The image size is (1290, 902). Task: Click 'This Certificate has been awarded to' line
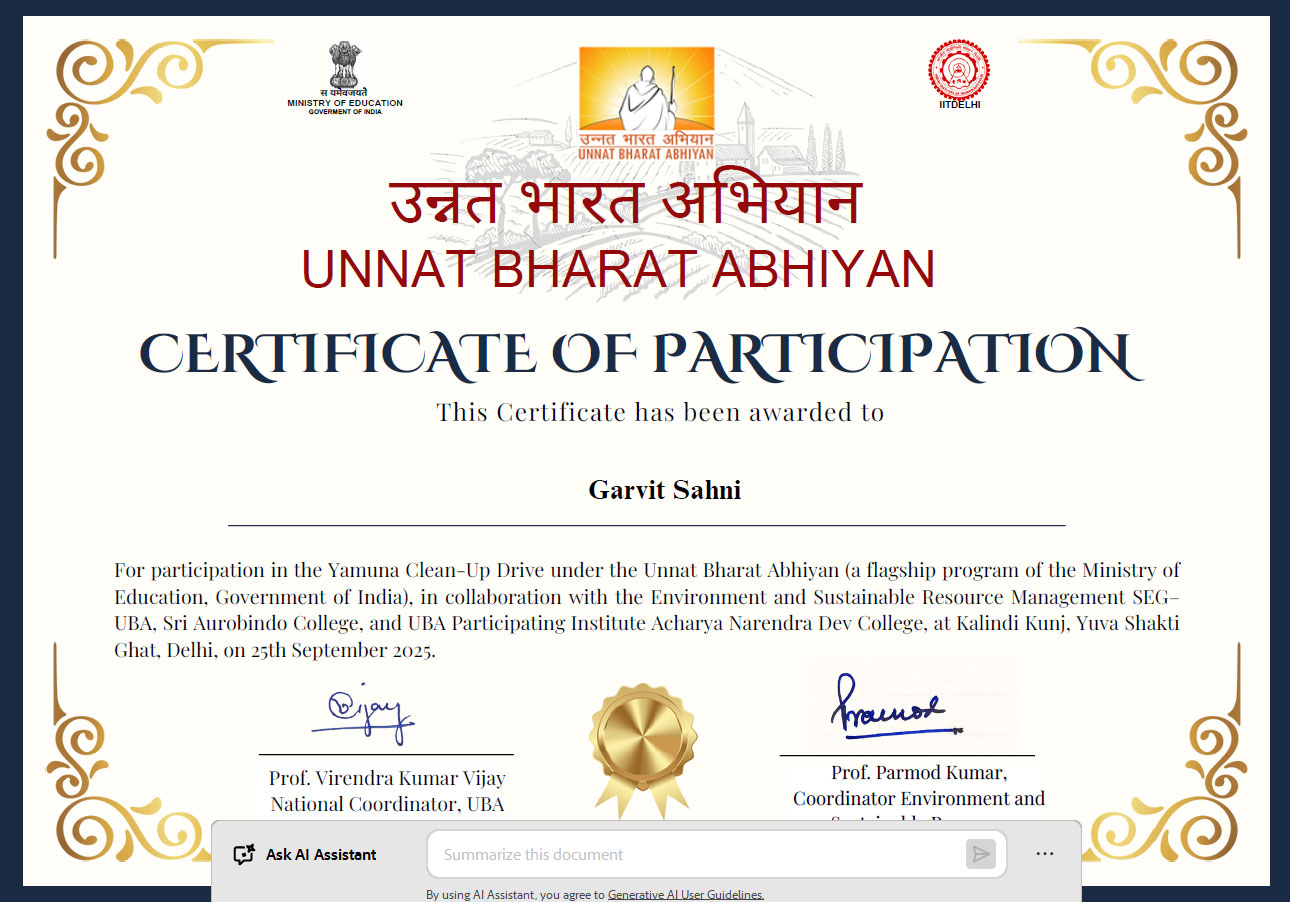pos(660,412)
